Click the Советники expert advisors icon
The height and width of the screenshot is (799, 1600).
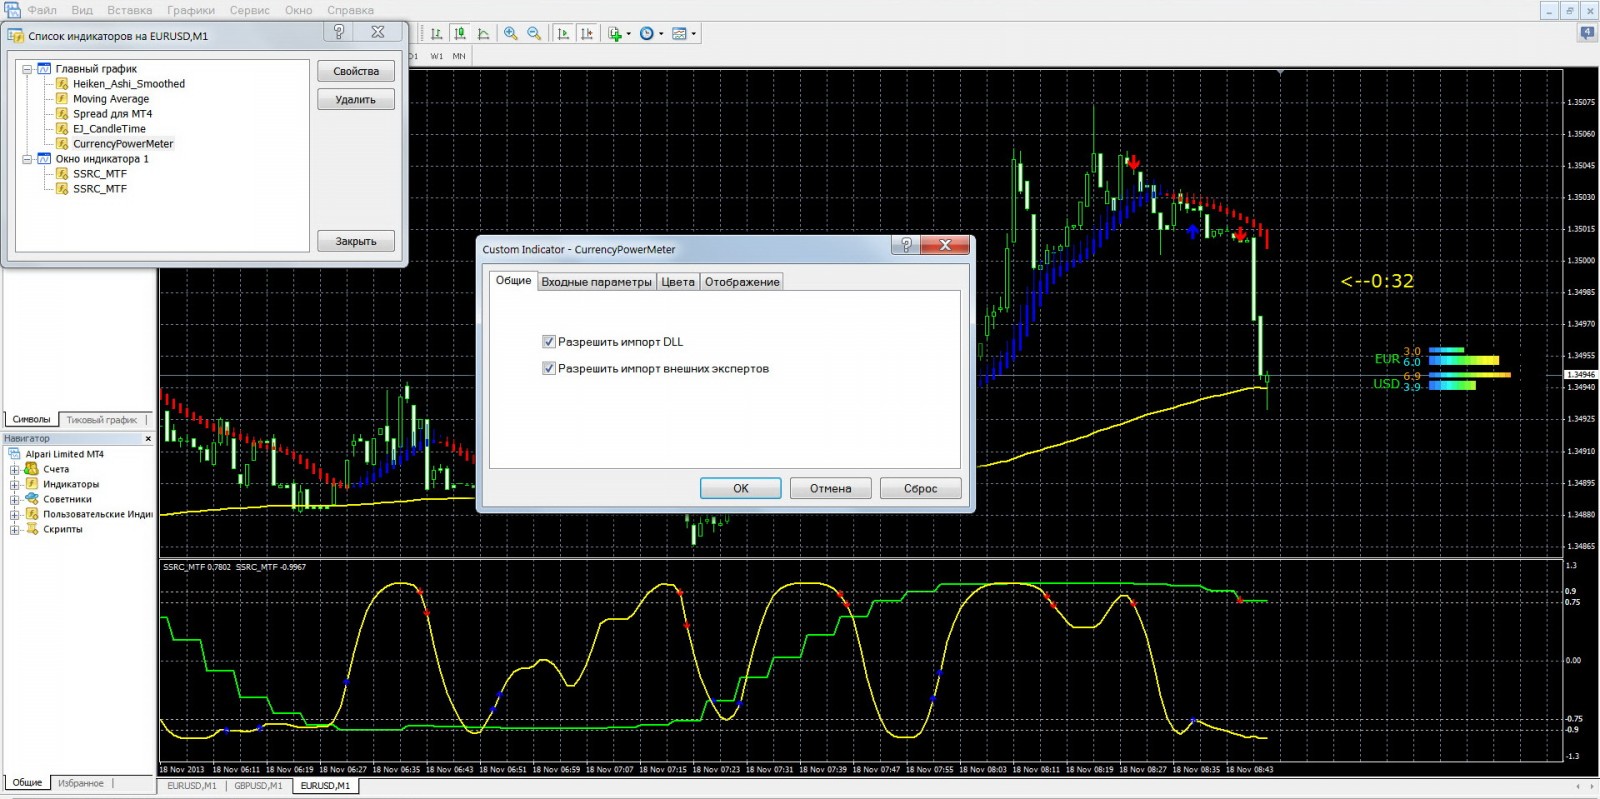pyautogui.click(x=31, y=499)
